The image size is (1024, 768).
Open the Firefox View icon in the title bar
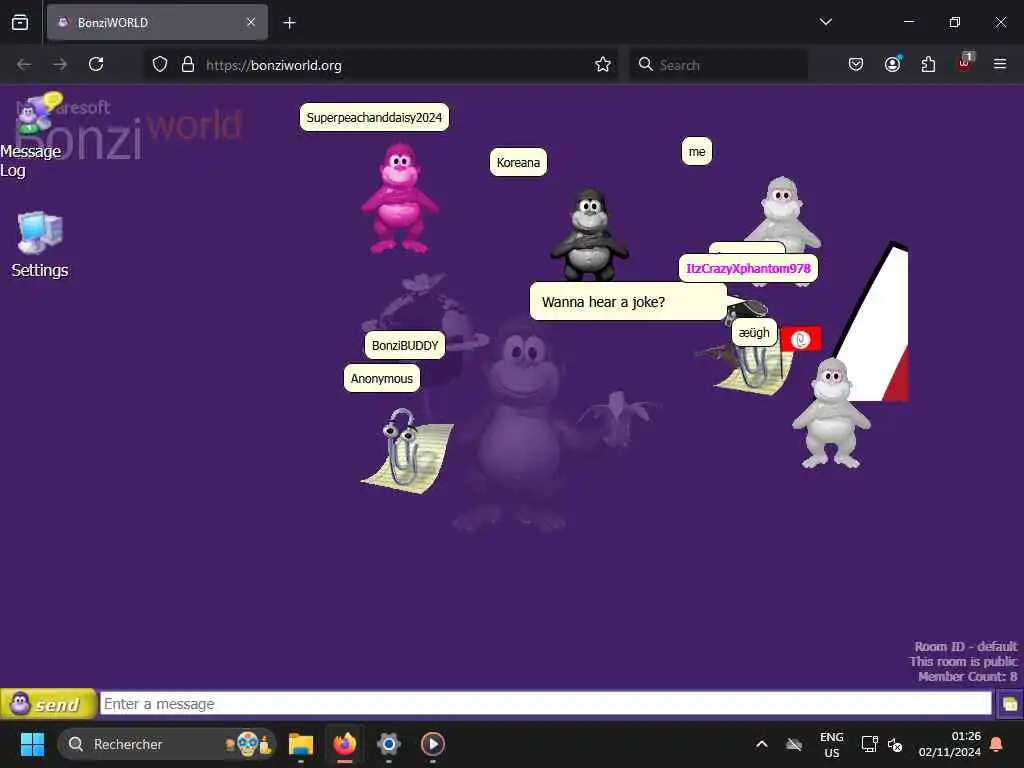click(x=20, y=22)
